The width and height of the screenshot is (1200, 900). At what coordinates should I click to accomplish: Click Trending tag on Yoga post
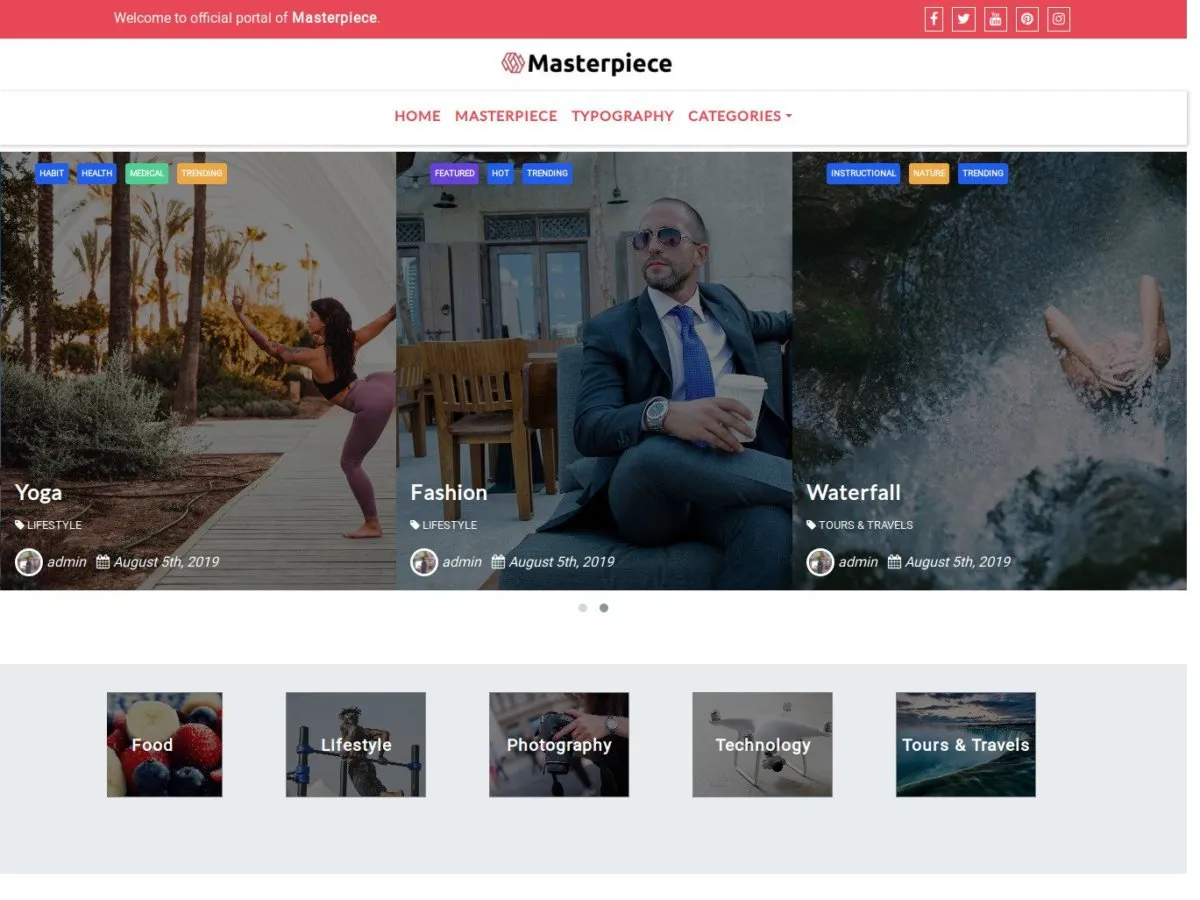202,173
